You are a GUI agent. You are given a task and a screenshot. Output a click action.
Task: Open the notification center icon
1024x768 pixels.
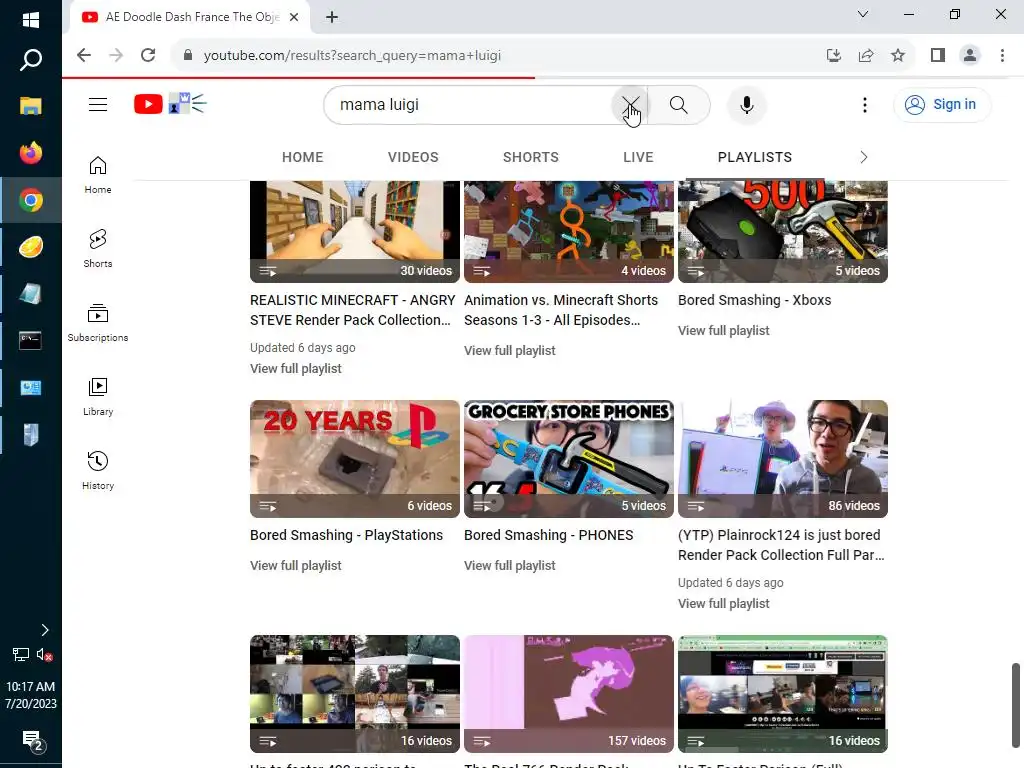(32, 741)
